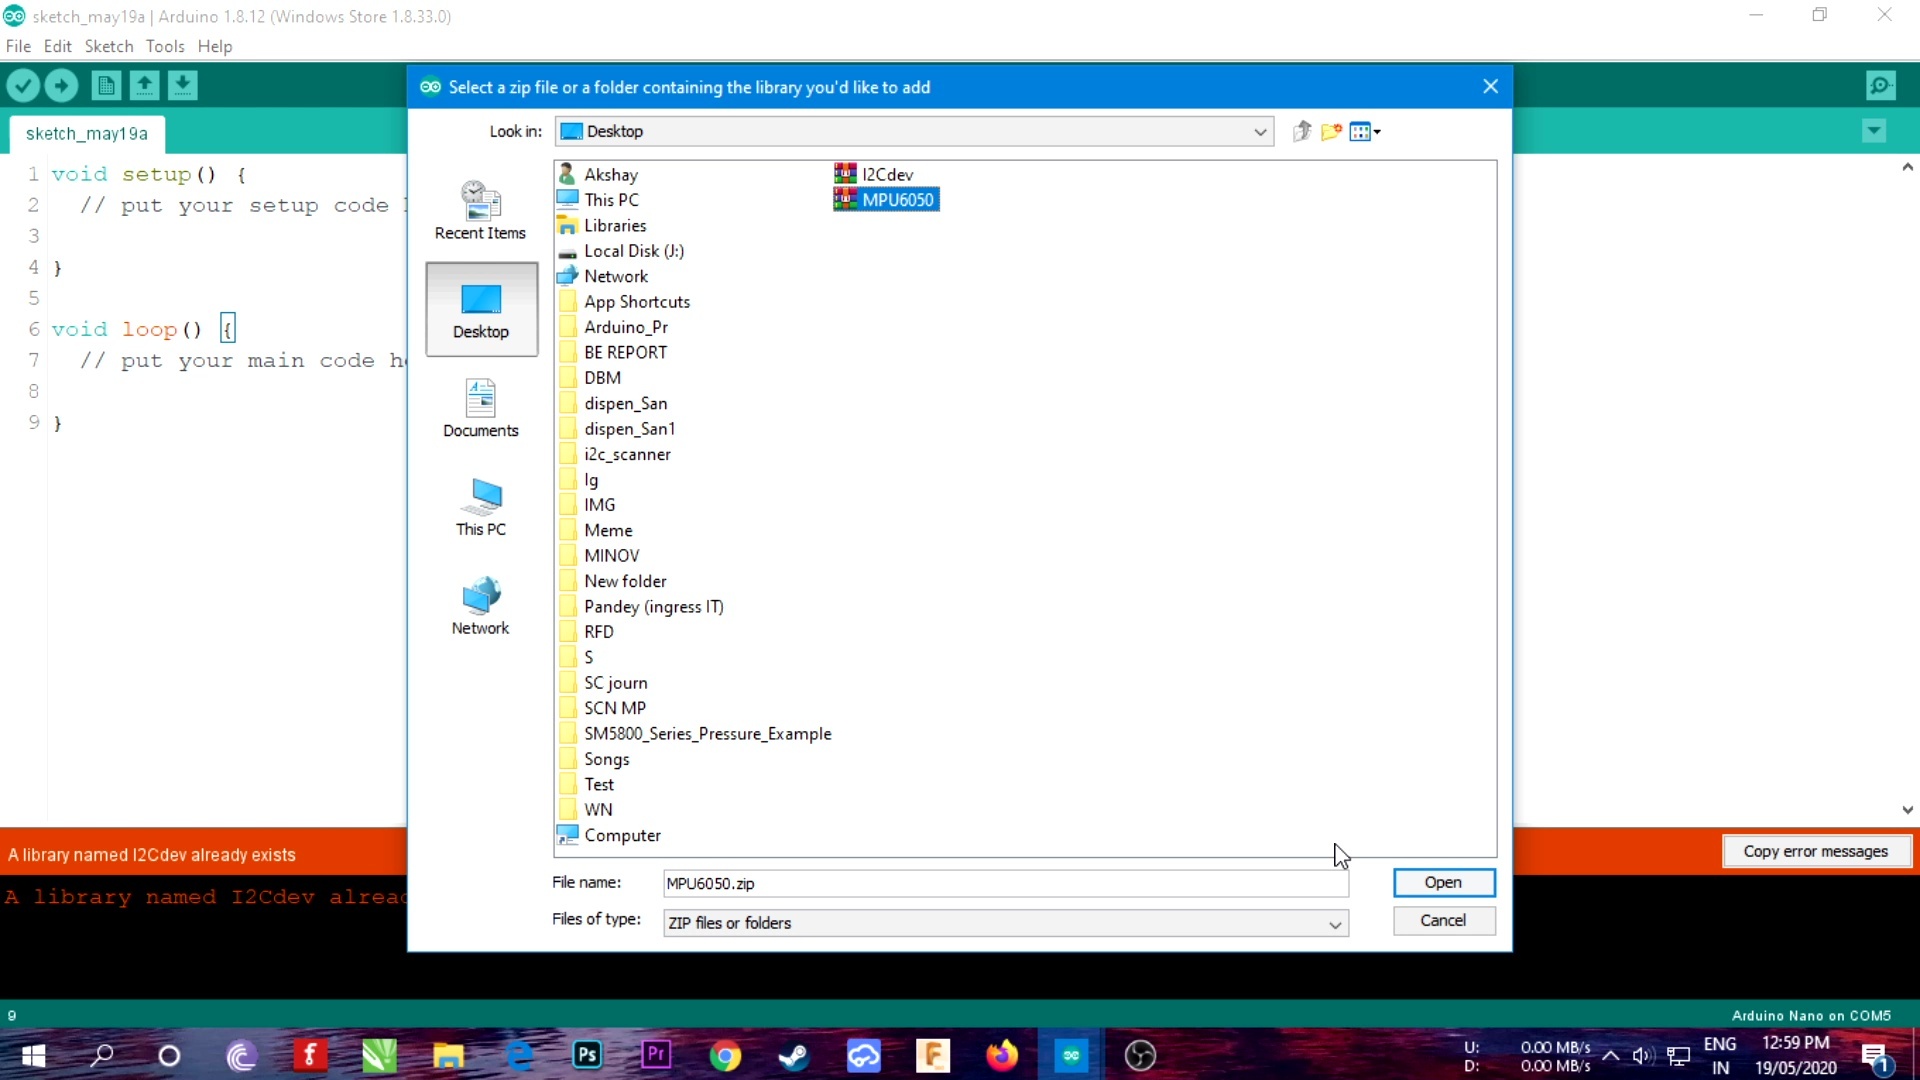Open the tab options dropdown arrow
1920x1080 pixels.
(x=1874, y=132)
